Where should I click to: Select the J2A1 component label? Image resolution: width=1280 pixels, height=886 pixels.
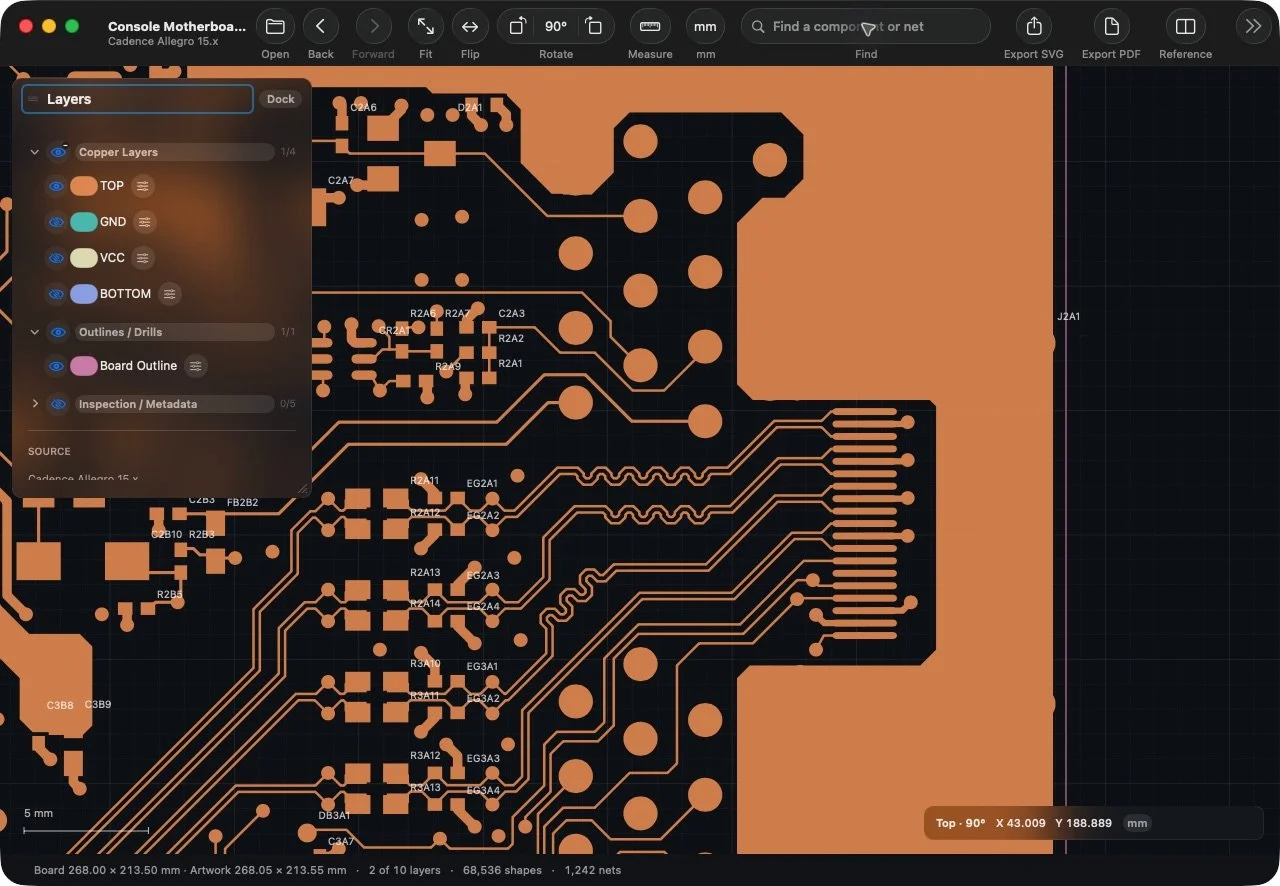1069,316
